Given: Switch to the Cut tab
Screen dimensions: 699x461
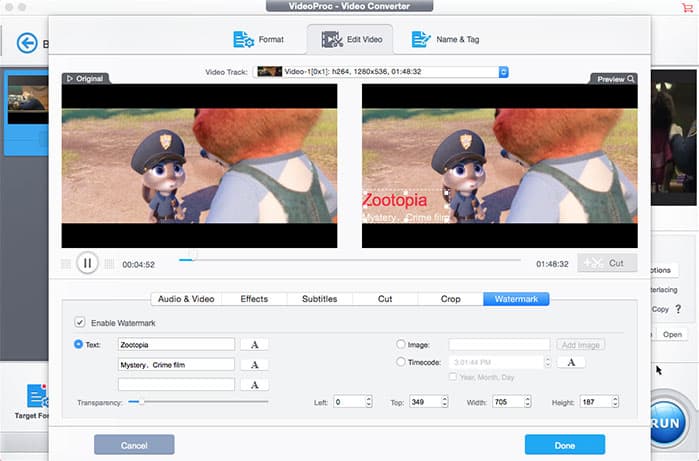Looking at the screenshot, I should [x=385, y=299].
